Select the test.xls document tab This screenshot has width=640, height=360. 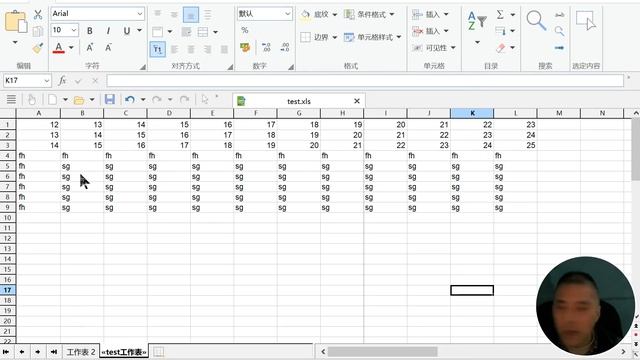point(298,101)
